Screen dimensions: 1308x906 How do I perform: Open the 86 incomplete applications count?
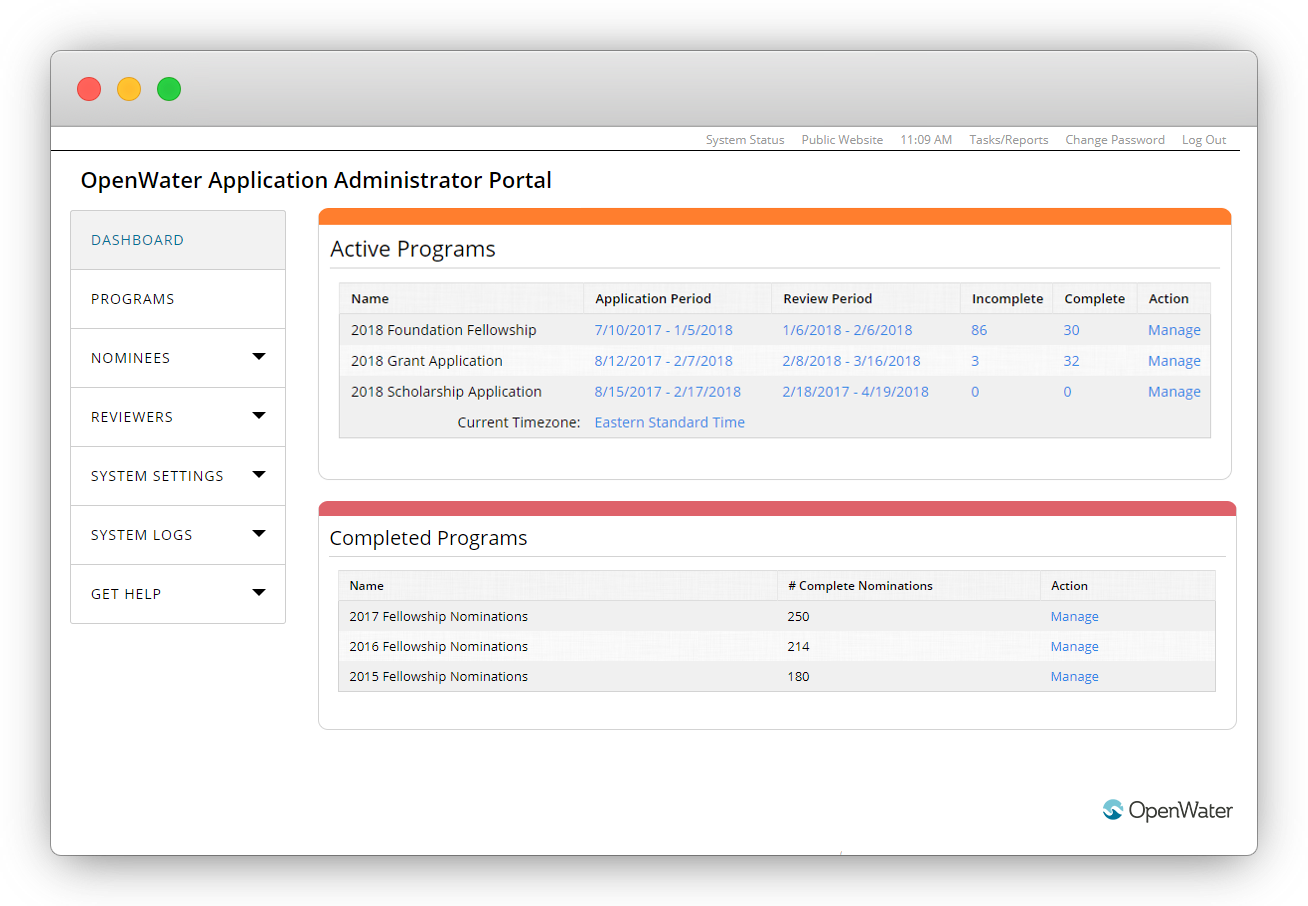click(979, 330)
